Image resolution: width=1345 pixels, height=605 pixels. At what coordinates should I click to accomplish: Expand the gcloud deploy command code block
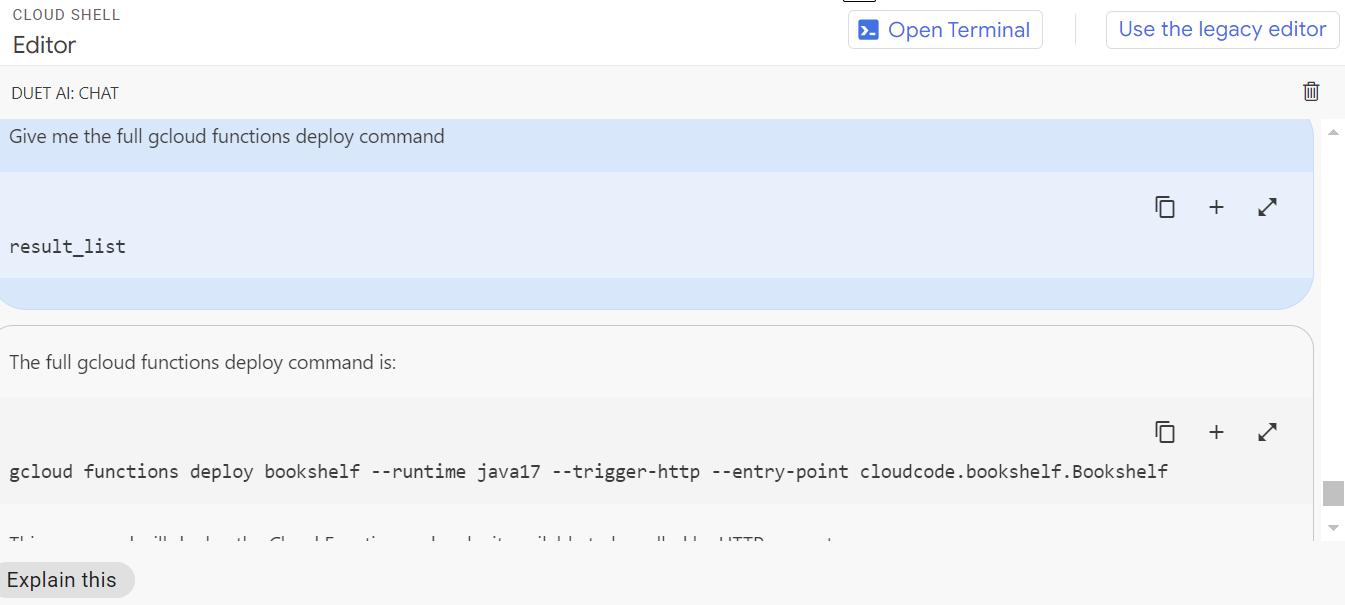(1267, 432)
